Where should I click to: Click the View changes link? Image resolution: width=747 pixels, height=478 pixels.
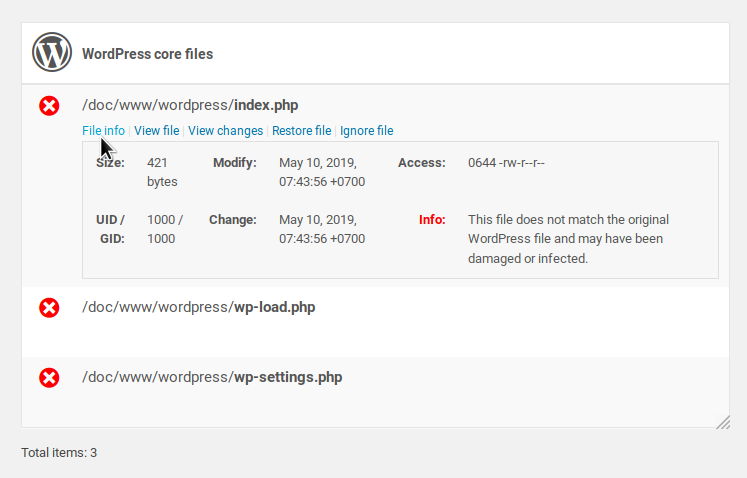point(226,131)
